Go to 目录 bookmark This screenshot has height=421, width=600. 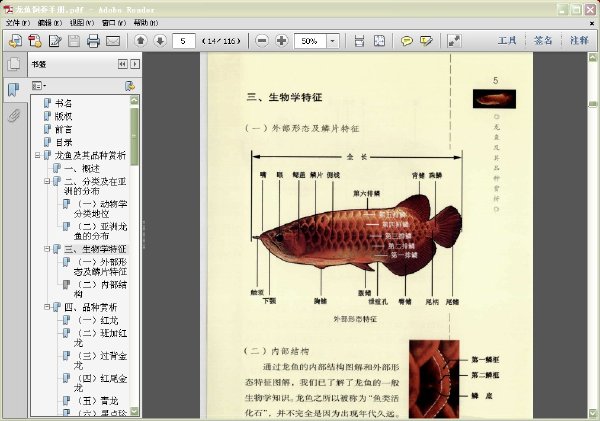click(64, 142)
